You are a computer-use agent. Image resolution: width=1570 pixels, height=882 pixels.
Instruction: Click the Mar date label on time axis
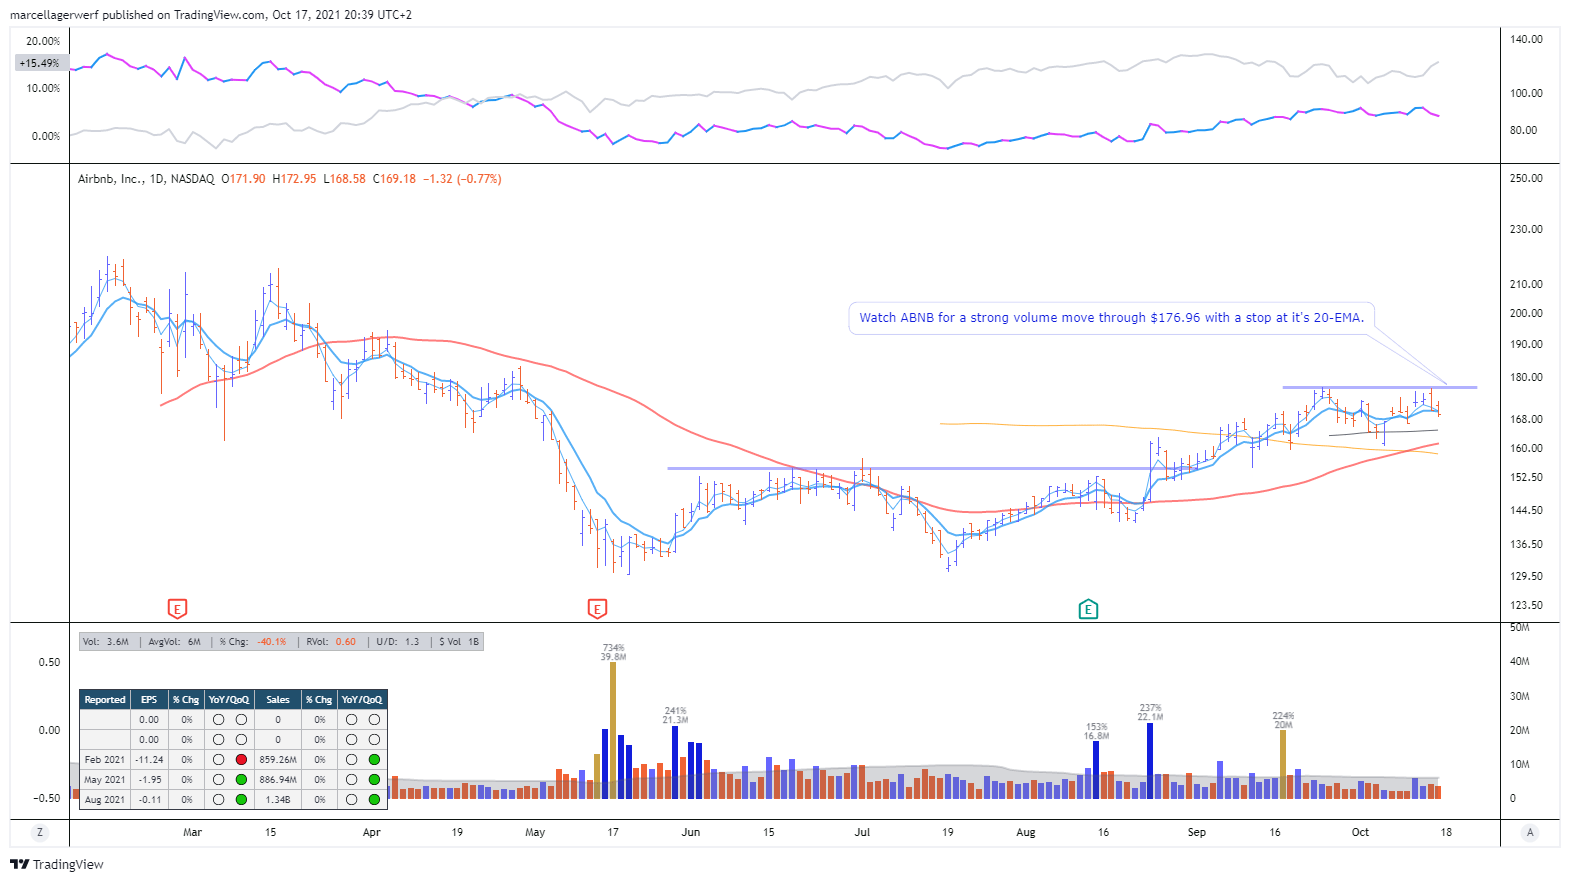point(193,832)
